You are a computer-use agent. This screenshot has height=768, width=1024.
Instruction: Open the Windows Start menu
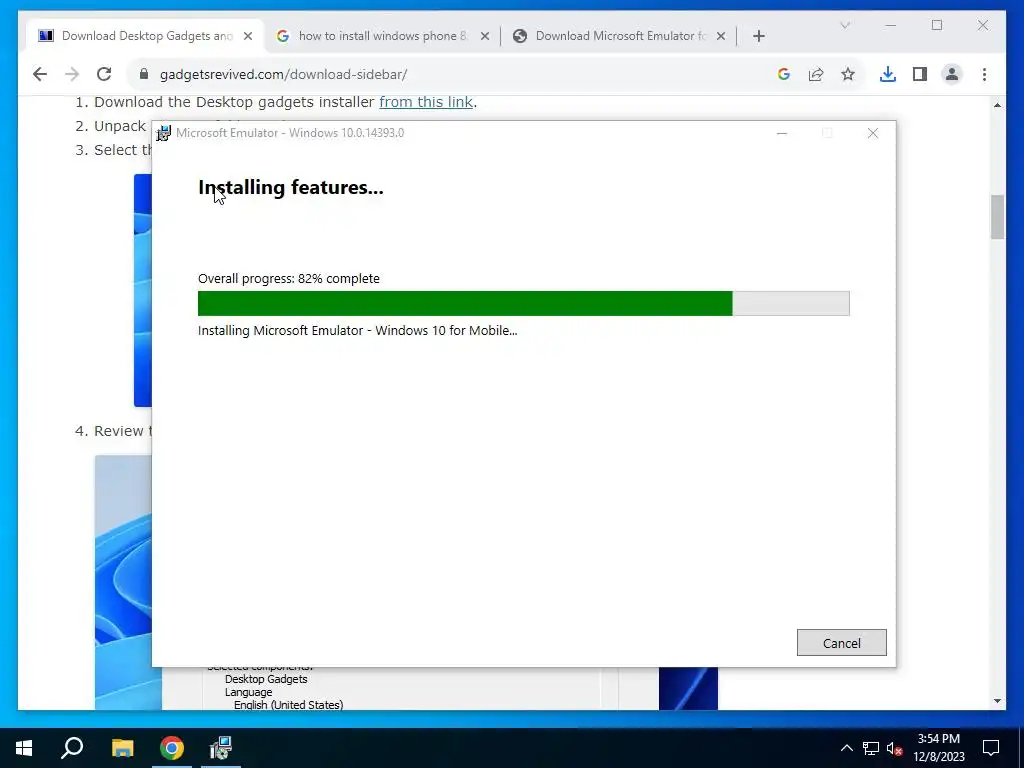pyautogui.click(x=24, y=748)
